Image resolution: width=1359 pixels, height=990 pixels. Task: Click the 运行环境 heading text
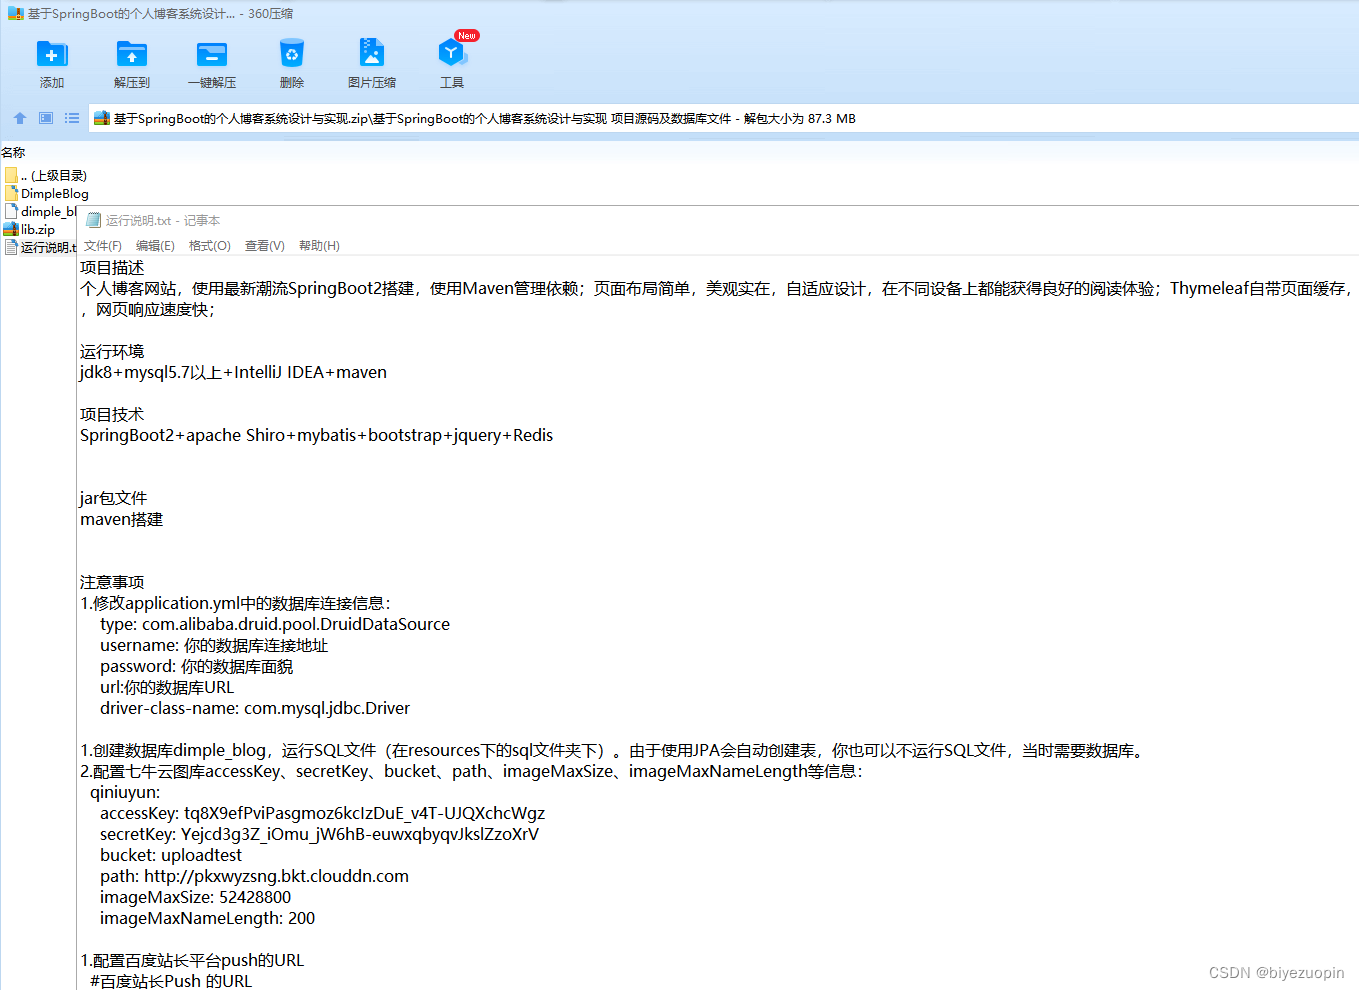pyautogui.click(x=112, y=352)
